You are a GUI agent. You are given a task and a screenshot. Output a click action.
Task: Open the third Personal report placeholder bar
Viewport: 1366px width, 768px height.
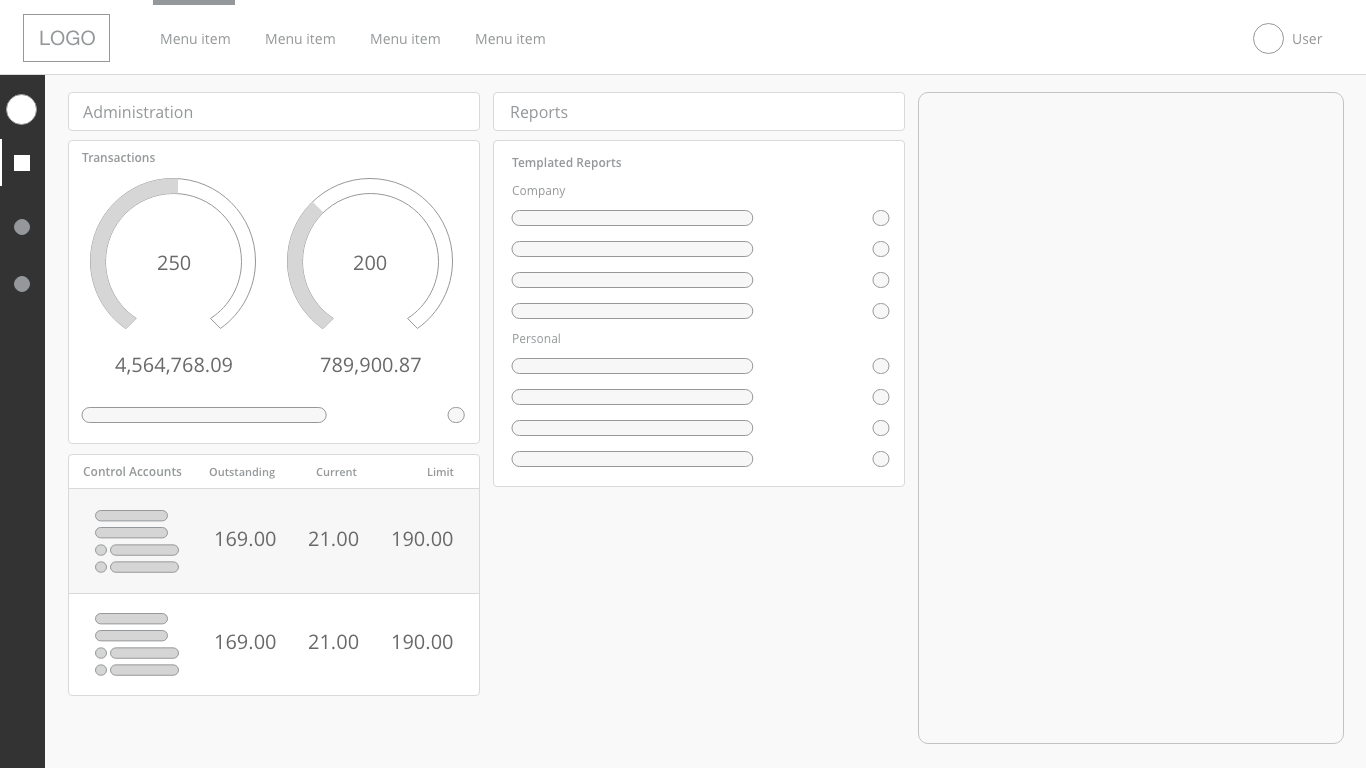coord(632,428)
